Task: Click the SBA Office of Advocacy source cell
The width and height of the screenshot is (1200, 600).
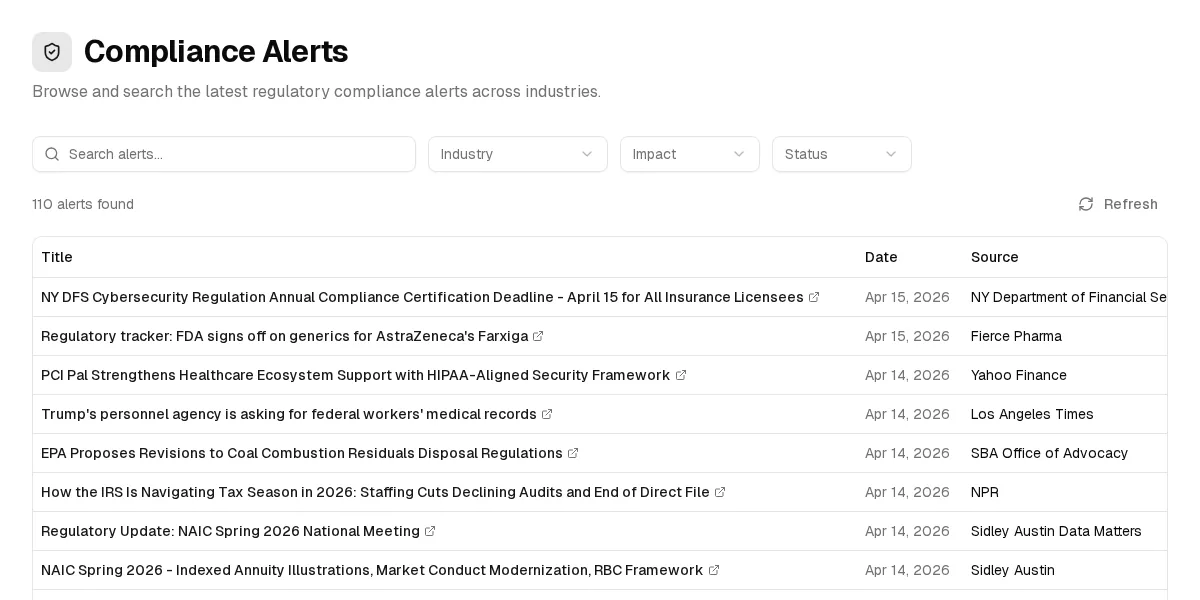Action: pos(1049,453)
